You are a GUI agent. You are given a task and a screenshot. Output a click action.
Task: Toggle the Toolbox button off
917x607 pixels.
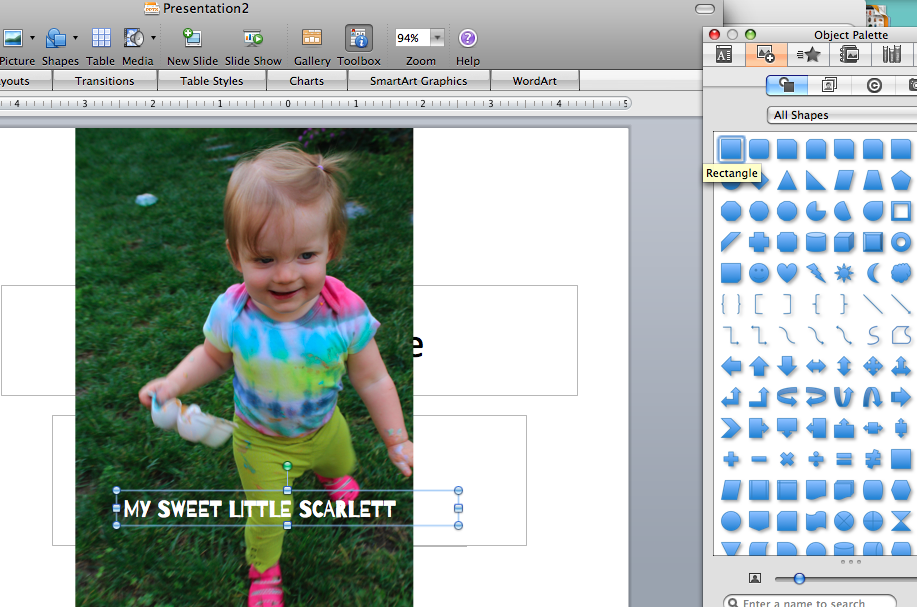click(x=358, y=39)
